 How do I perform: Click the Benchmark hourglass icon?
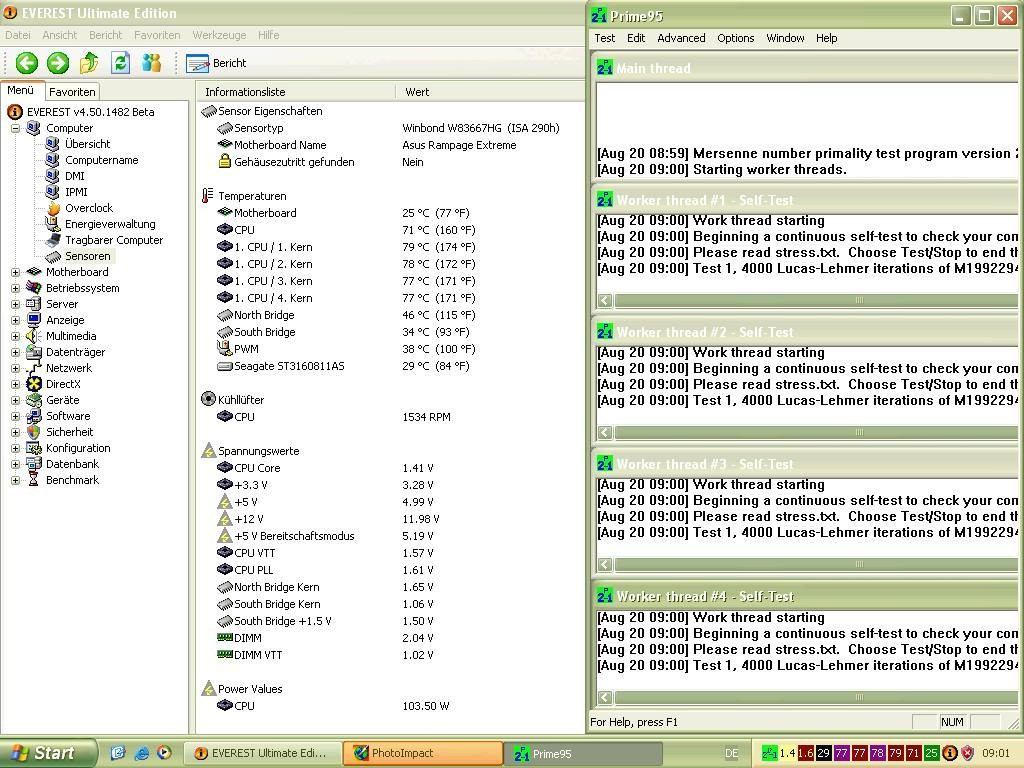(x=34, y=480)
